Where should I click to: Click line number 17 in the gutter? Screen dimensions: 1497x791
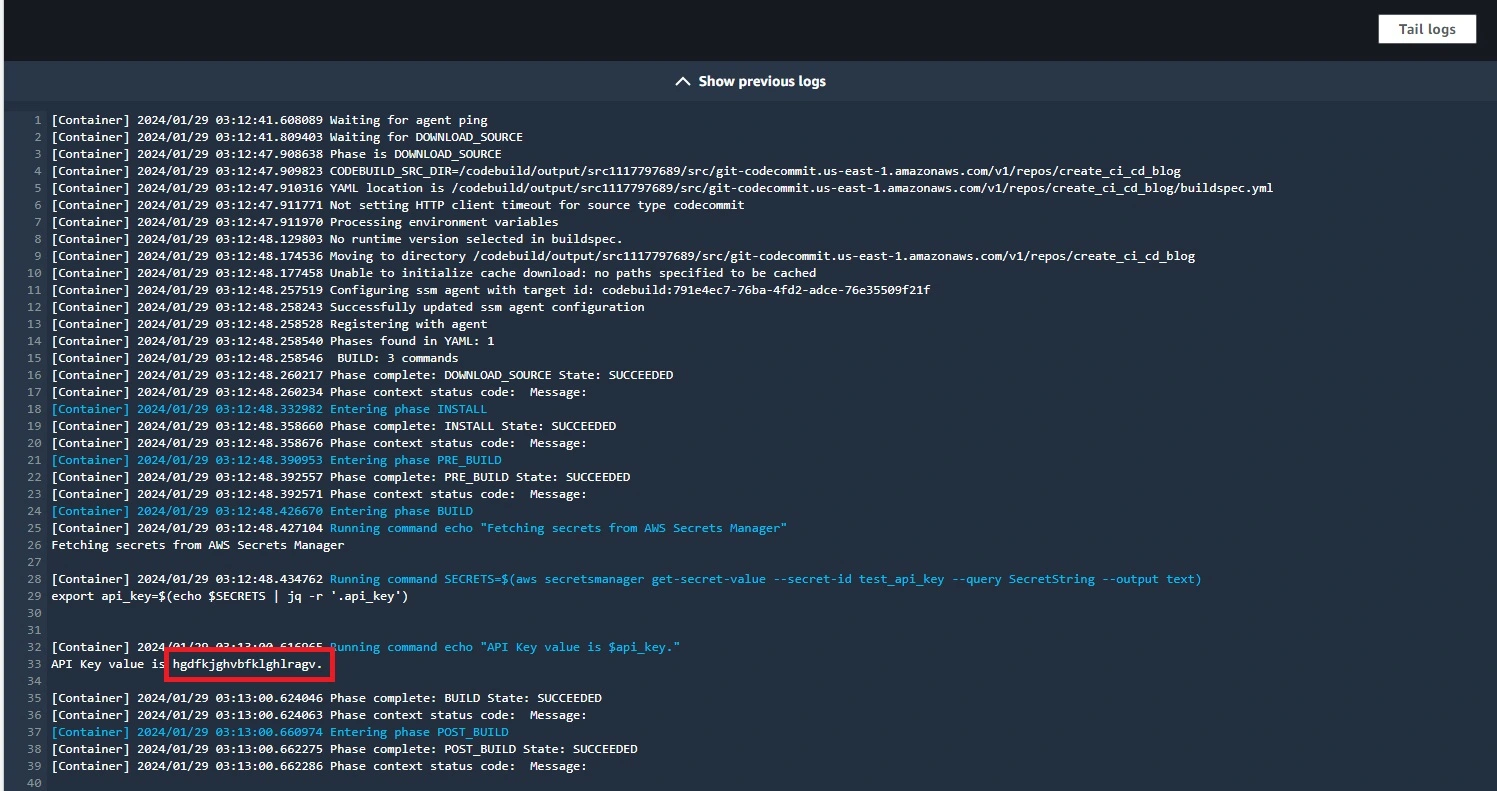point(36,392)
